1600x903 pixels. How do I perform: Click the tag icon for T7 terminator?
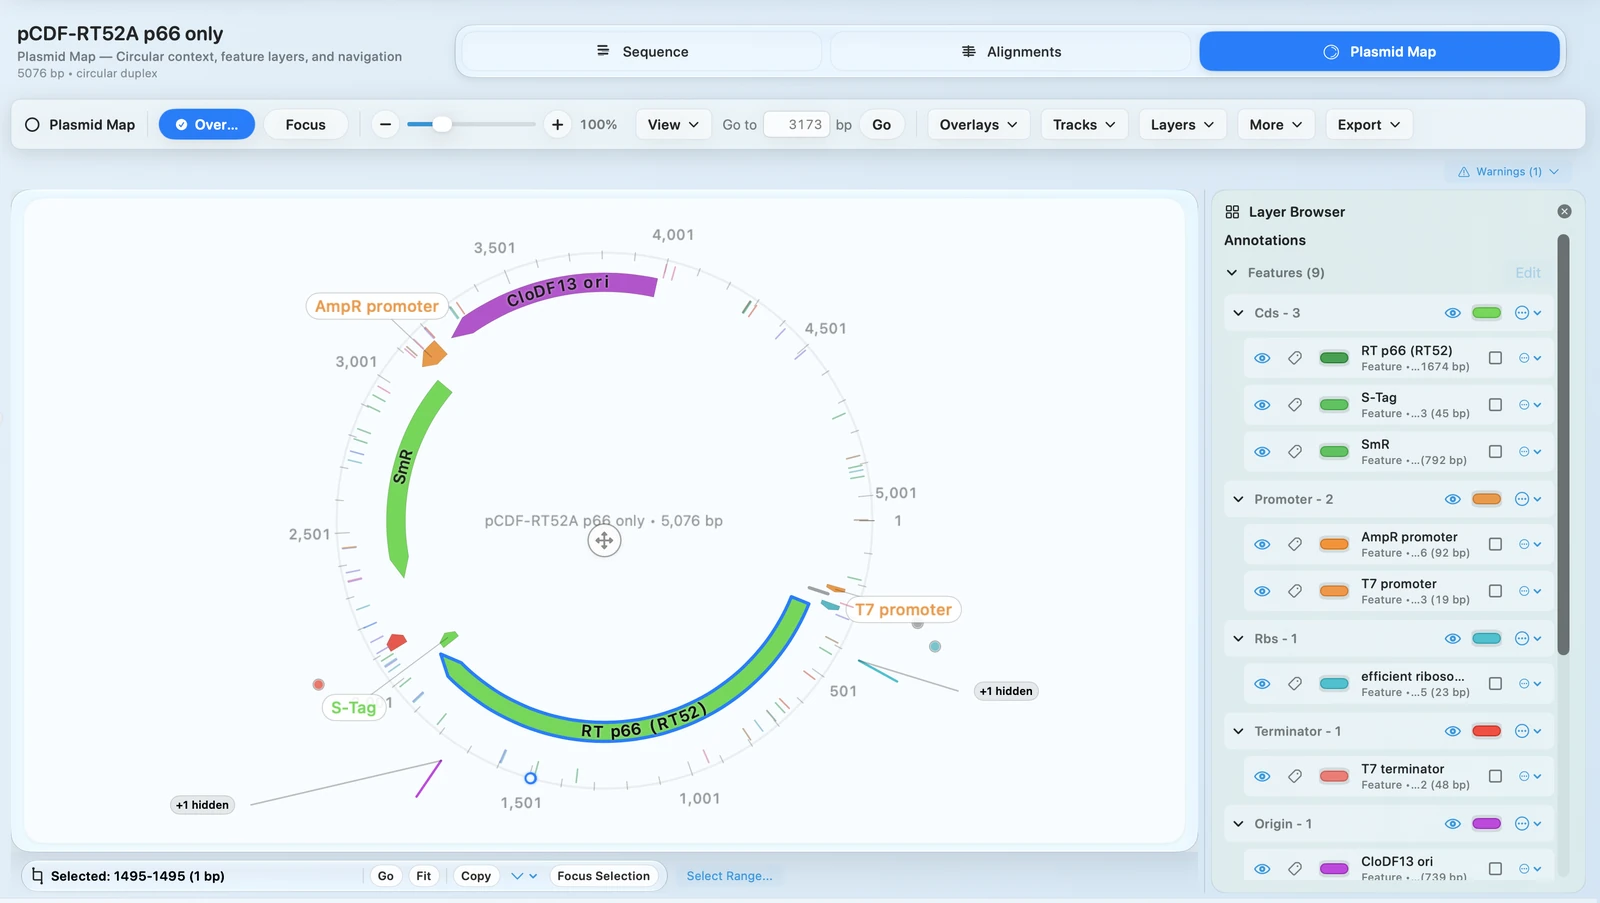tap(1295, 776)
